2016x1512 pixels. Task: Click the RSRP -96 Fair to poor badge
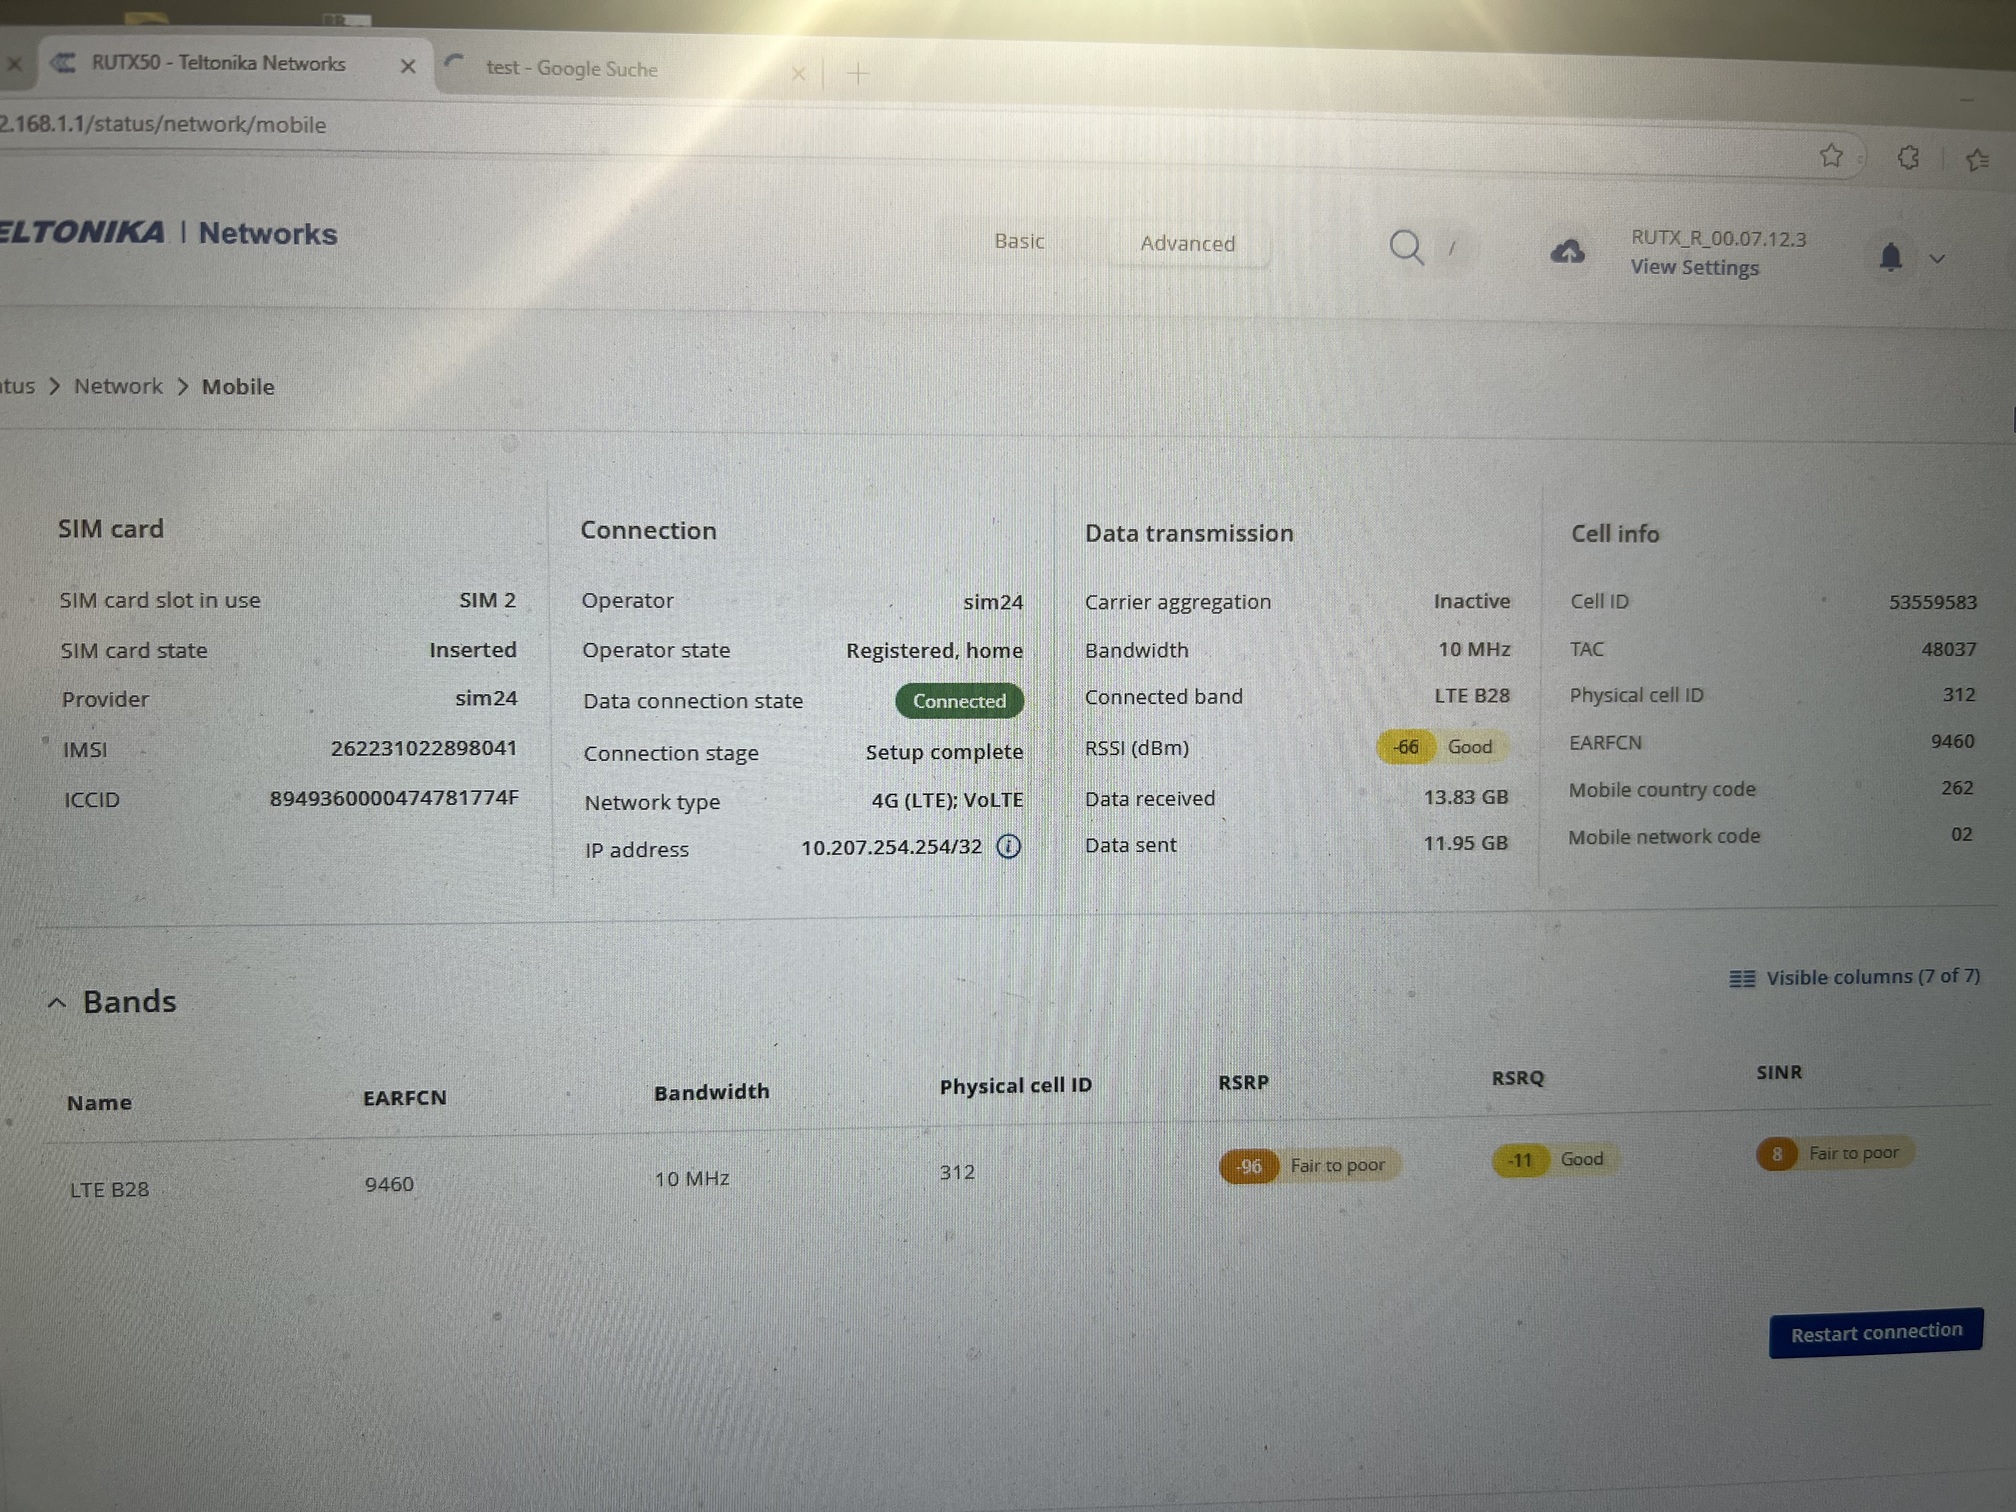pyautogui.click(x=1309, y=1166)
